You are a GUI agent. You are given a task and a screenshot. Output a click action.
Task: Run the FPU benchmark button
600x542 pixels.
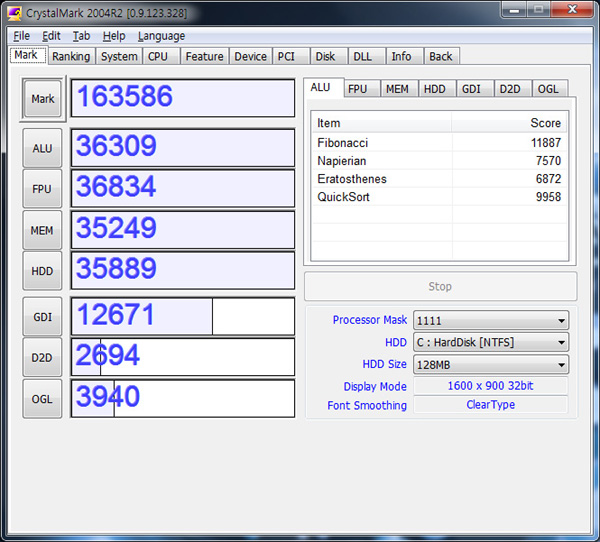pyautogui.click(x=42, y=189)
